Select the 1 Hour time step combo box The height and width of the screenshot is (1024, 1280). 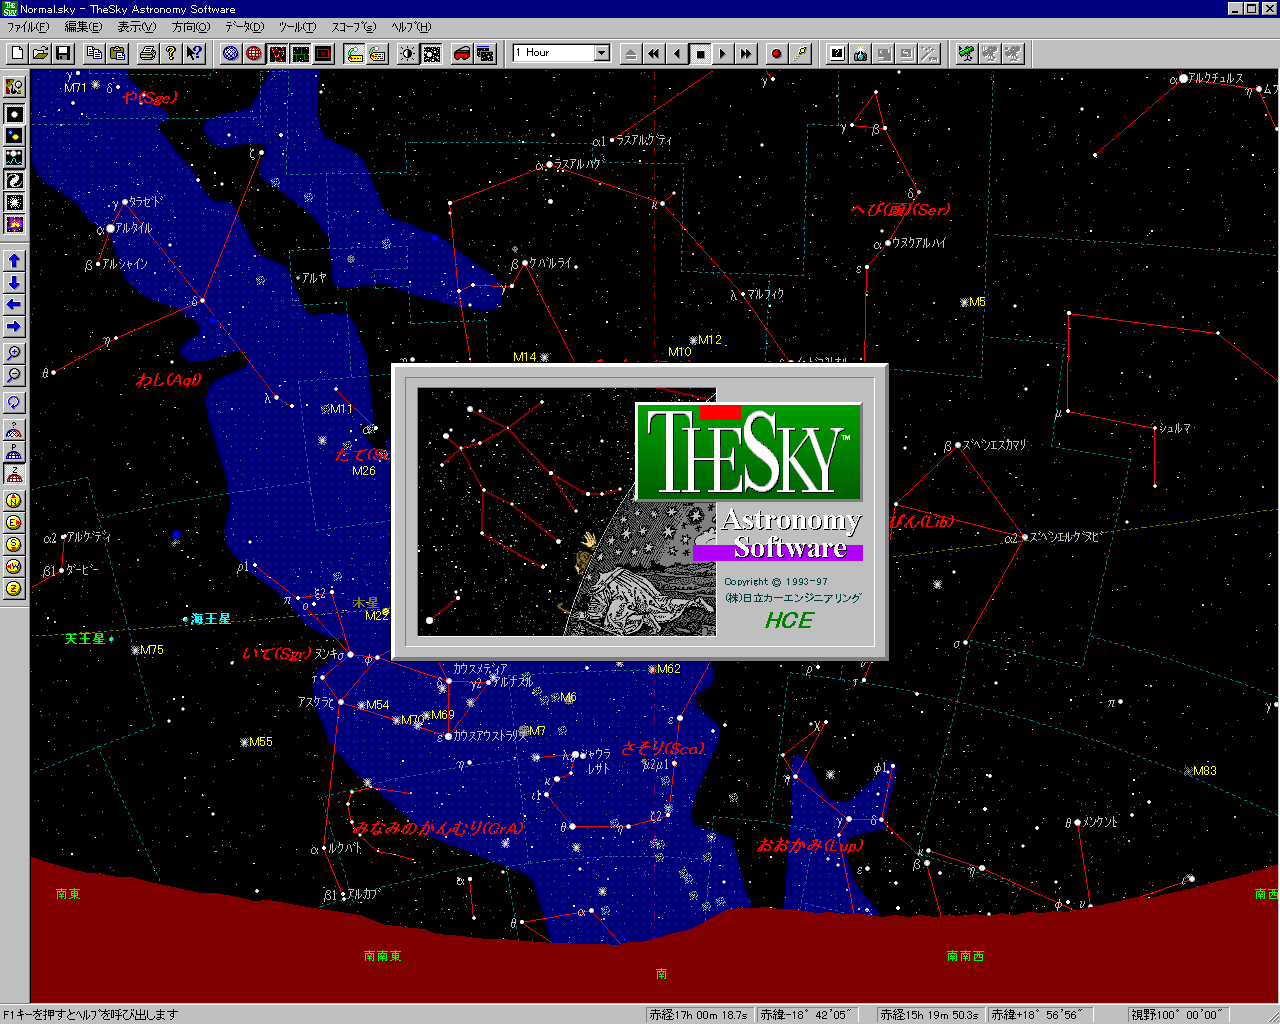point(553,53)
